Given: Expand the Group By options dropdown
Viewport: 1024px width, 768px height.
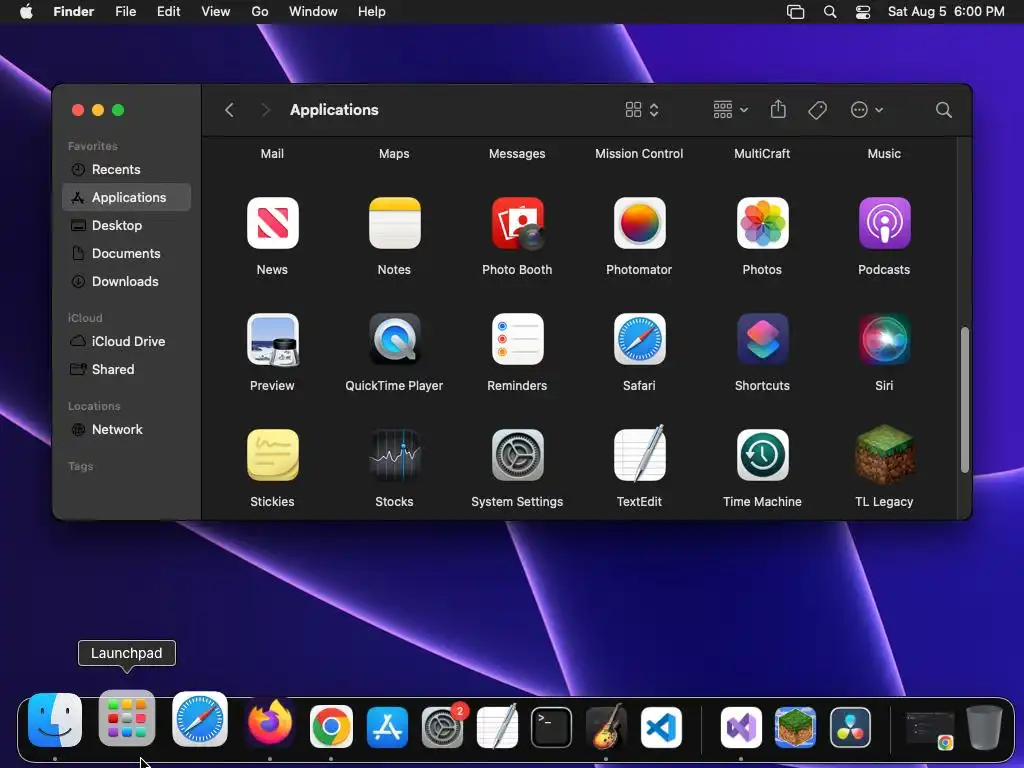Looking at the screenshot, I should tap(730, 110).
